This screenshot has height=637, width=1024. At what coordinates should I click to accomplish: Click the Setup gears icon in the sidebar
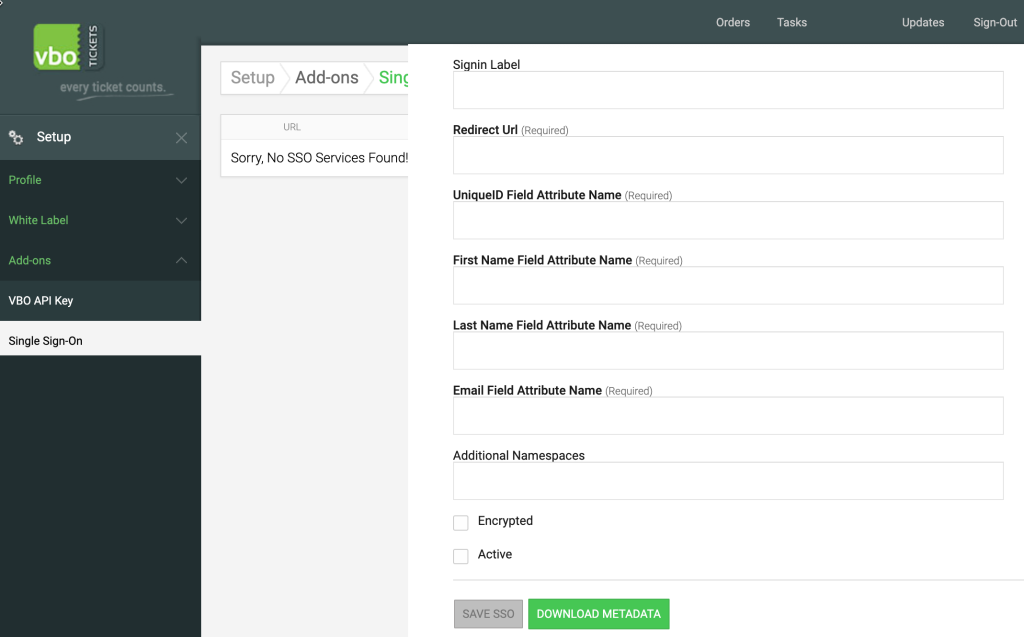tap(16, 137)
